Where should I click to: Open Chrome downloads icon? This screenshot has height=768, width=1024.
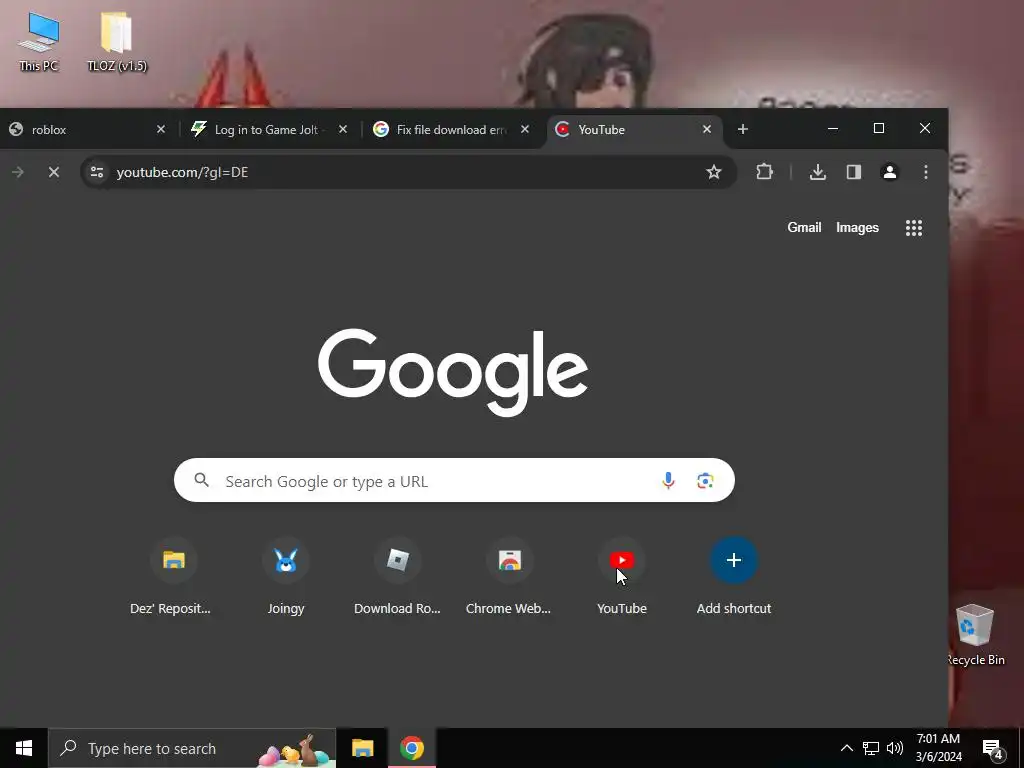tap(818, 172)
